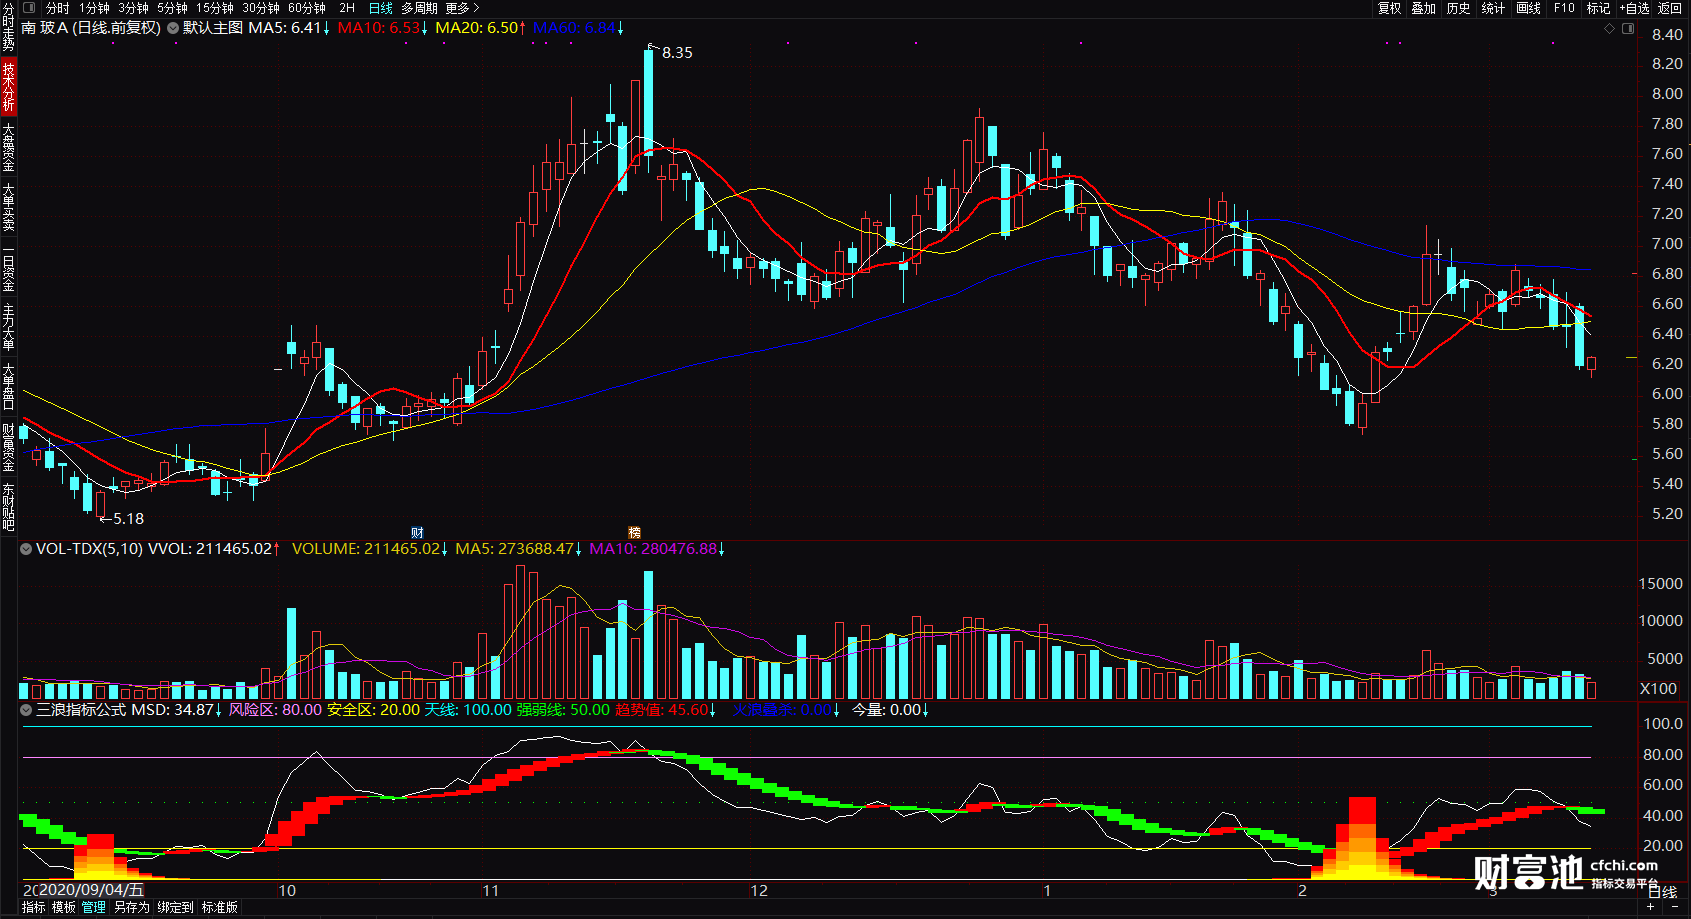1691x919 pixels.
Task: Switch to 分时 intraday view
Action: pos(58,8)
